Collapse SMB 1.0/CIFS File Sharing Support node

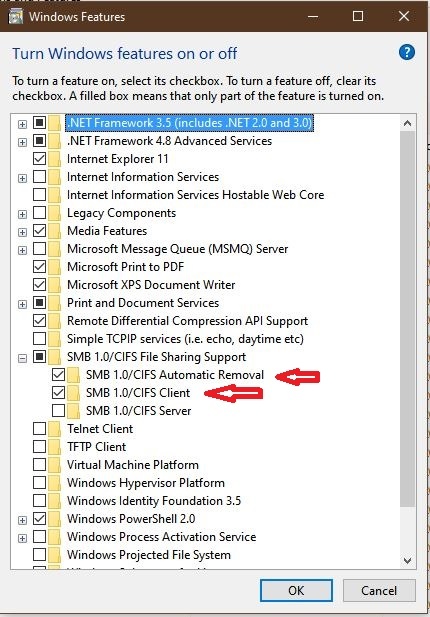point(22,358)
